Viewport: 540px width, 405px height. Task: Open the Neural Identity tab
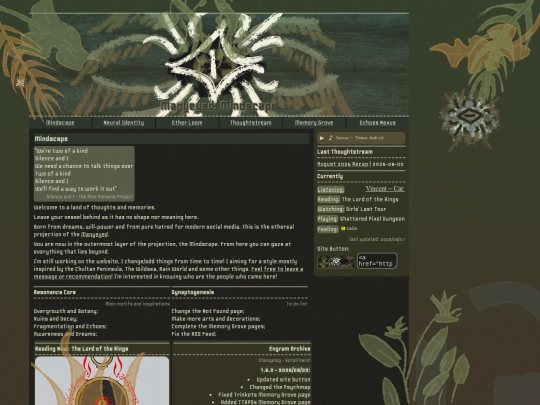click(124, 123)
